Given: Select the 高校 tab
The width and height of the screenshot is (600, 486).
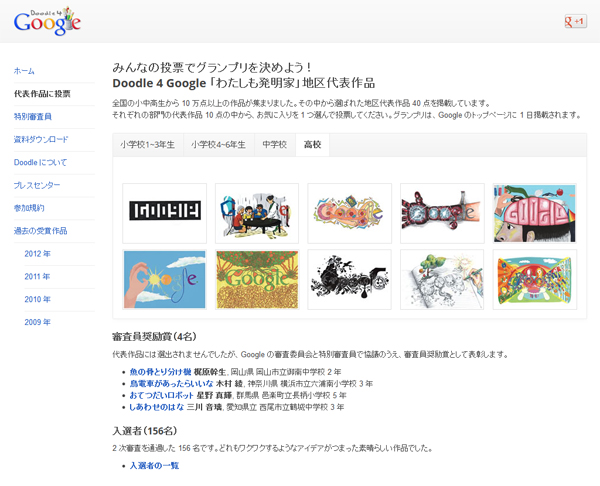Looking at the screenshot, I should [312, 145].
